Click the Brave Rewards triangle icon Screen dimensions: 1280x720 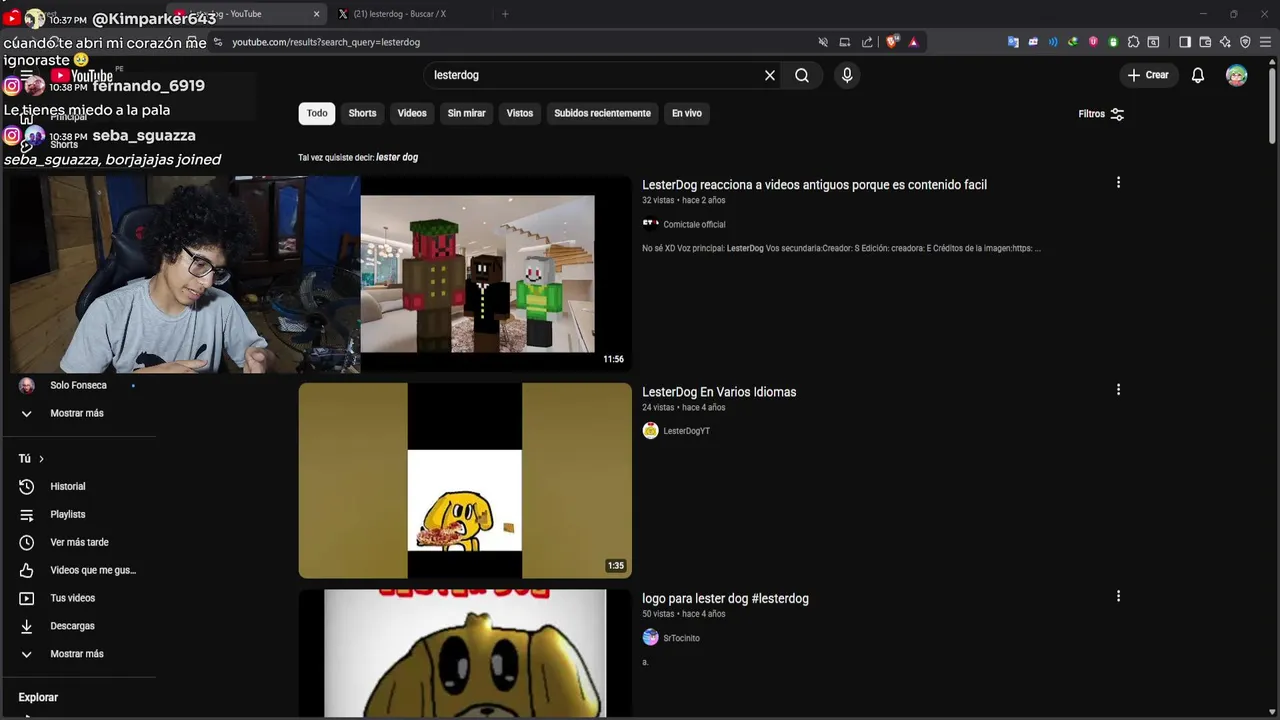click(913, 42)
